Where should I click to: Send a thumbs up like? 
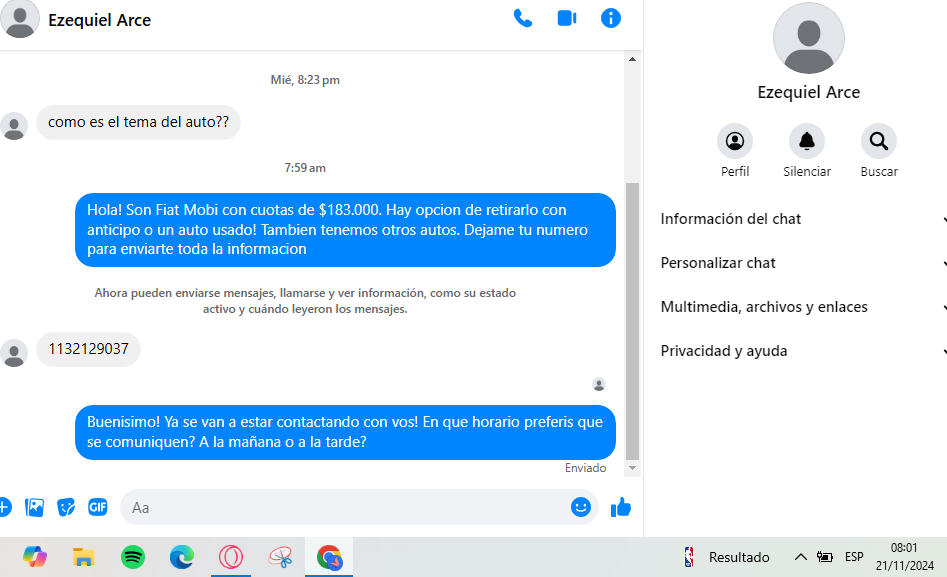pyautogui.click(x=621, y=507)
